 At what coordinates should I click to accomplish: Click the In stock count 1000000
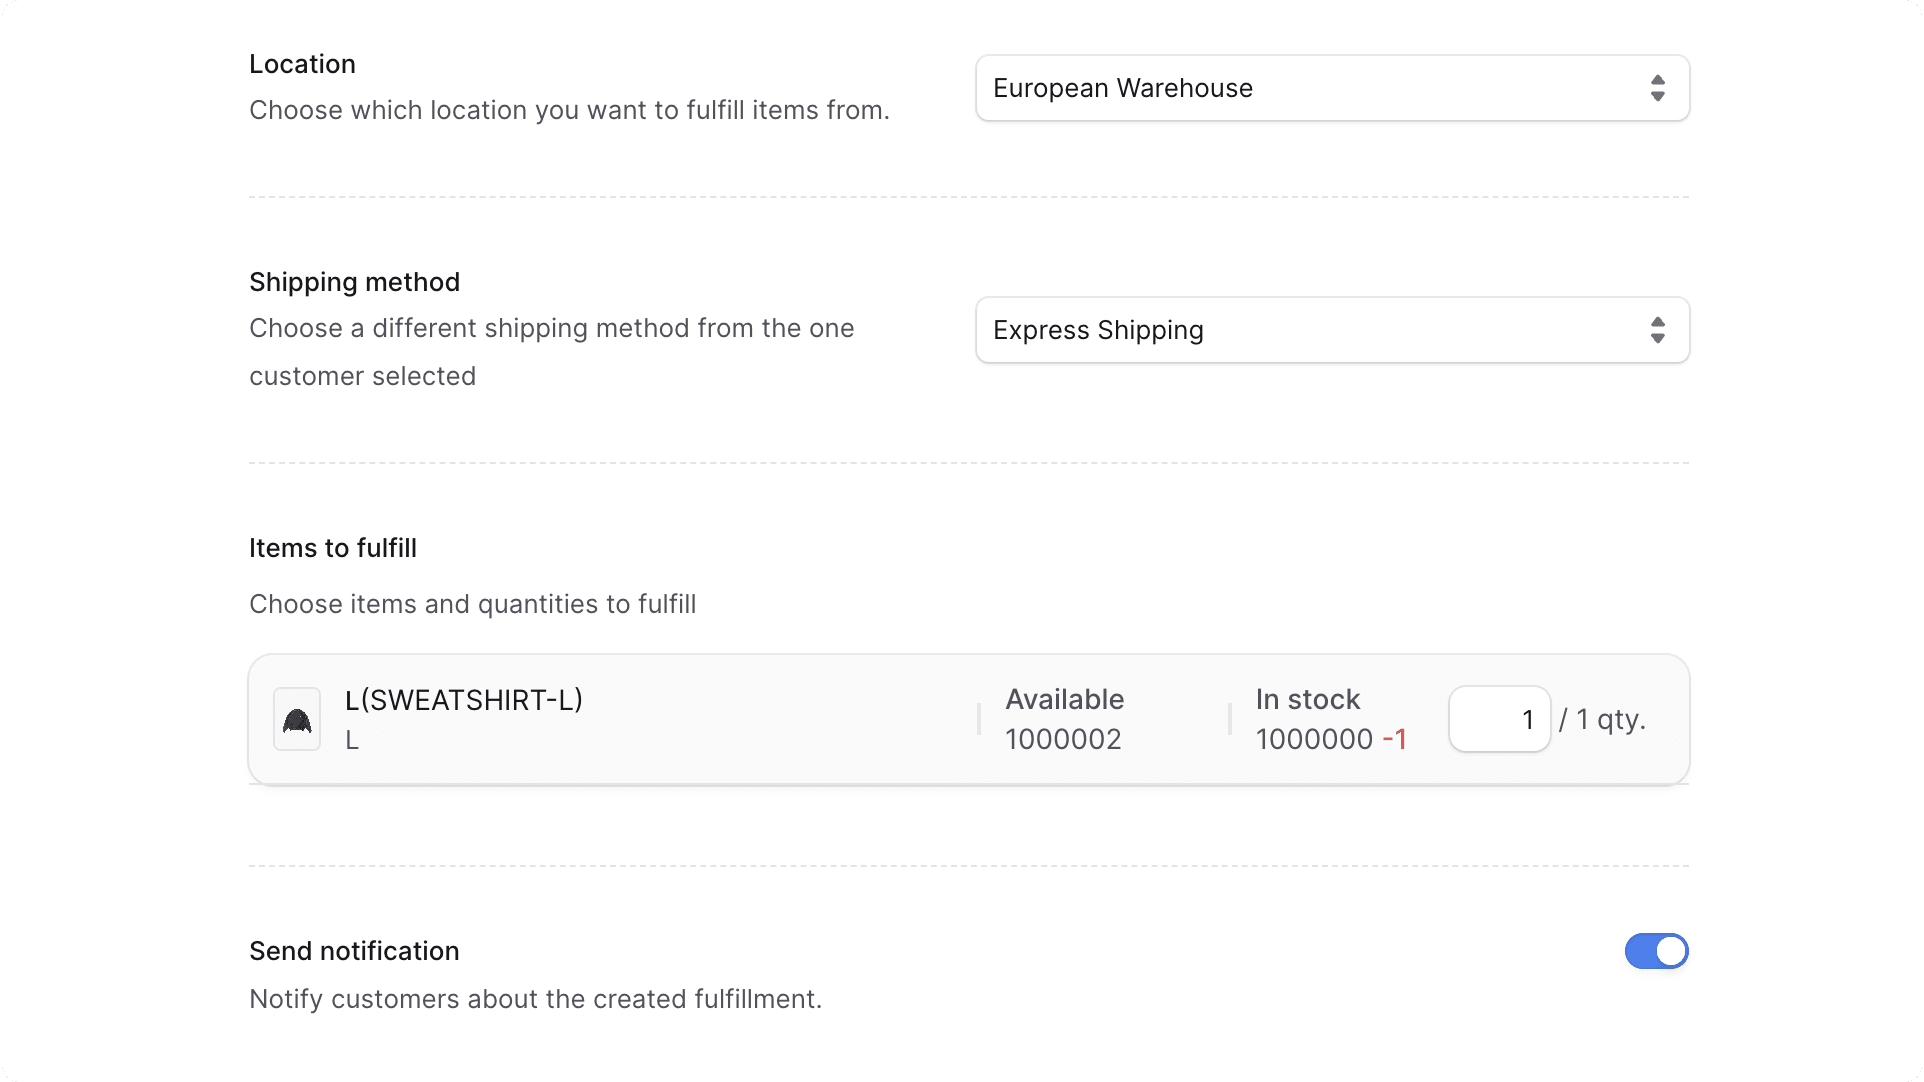coord(1313,740)
